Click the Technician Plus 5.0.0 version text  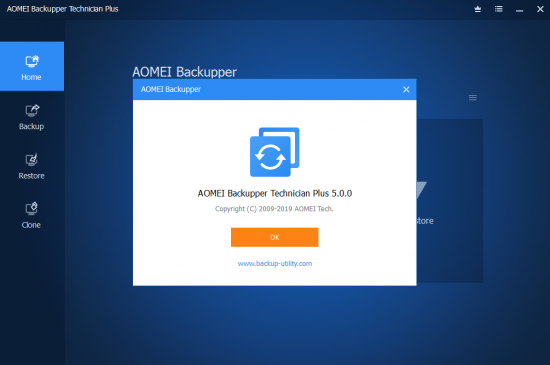275,193
